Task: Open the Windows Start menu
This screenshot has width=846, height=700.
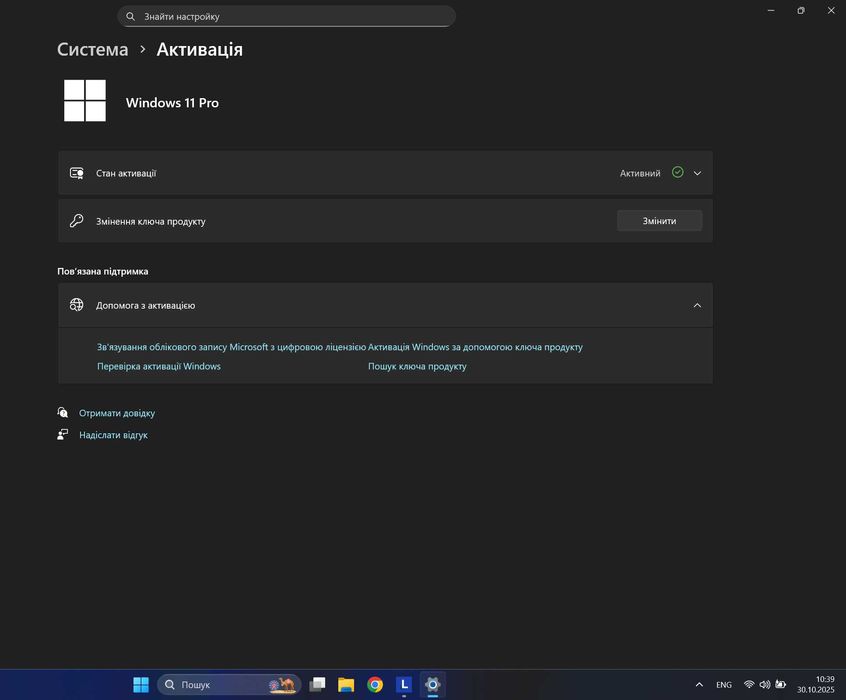Action: (141, 684)
